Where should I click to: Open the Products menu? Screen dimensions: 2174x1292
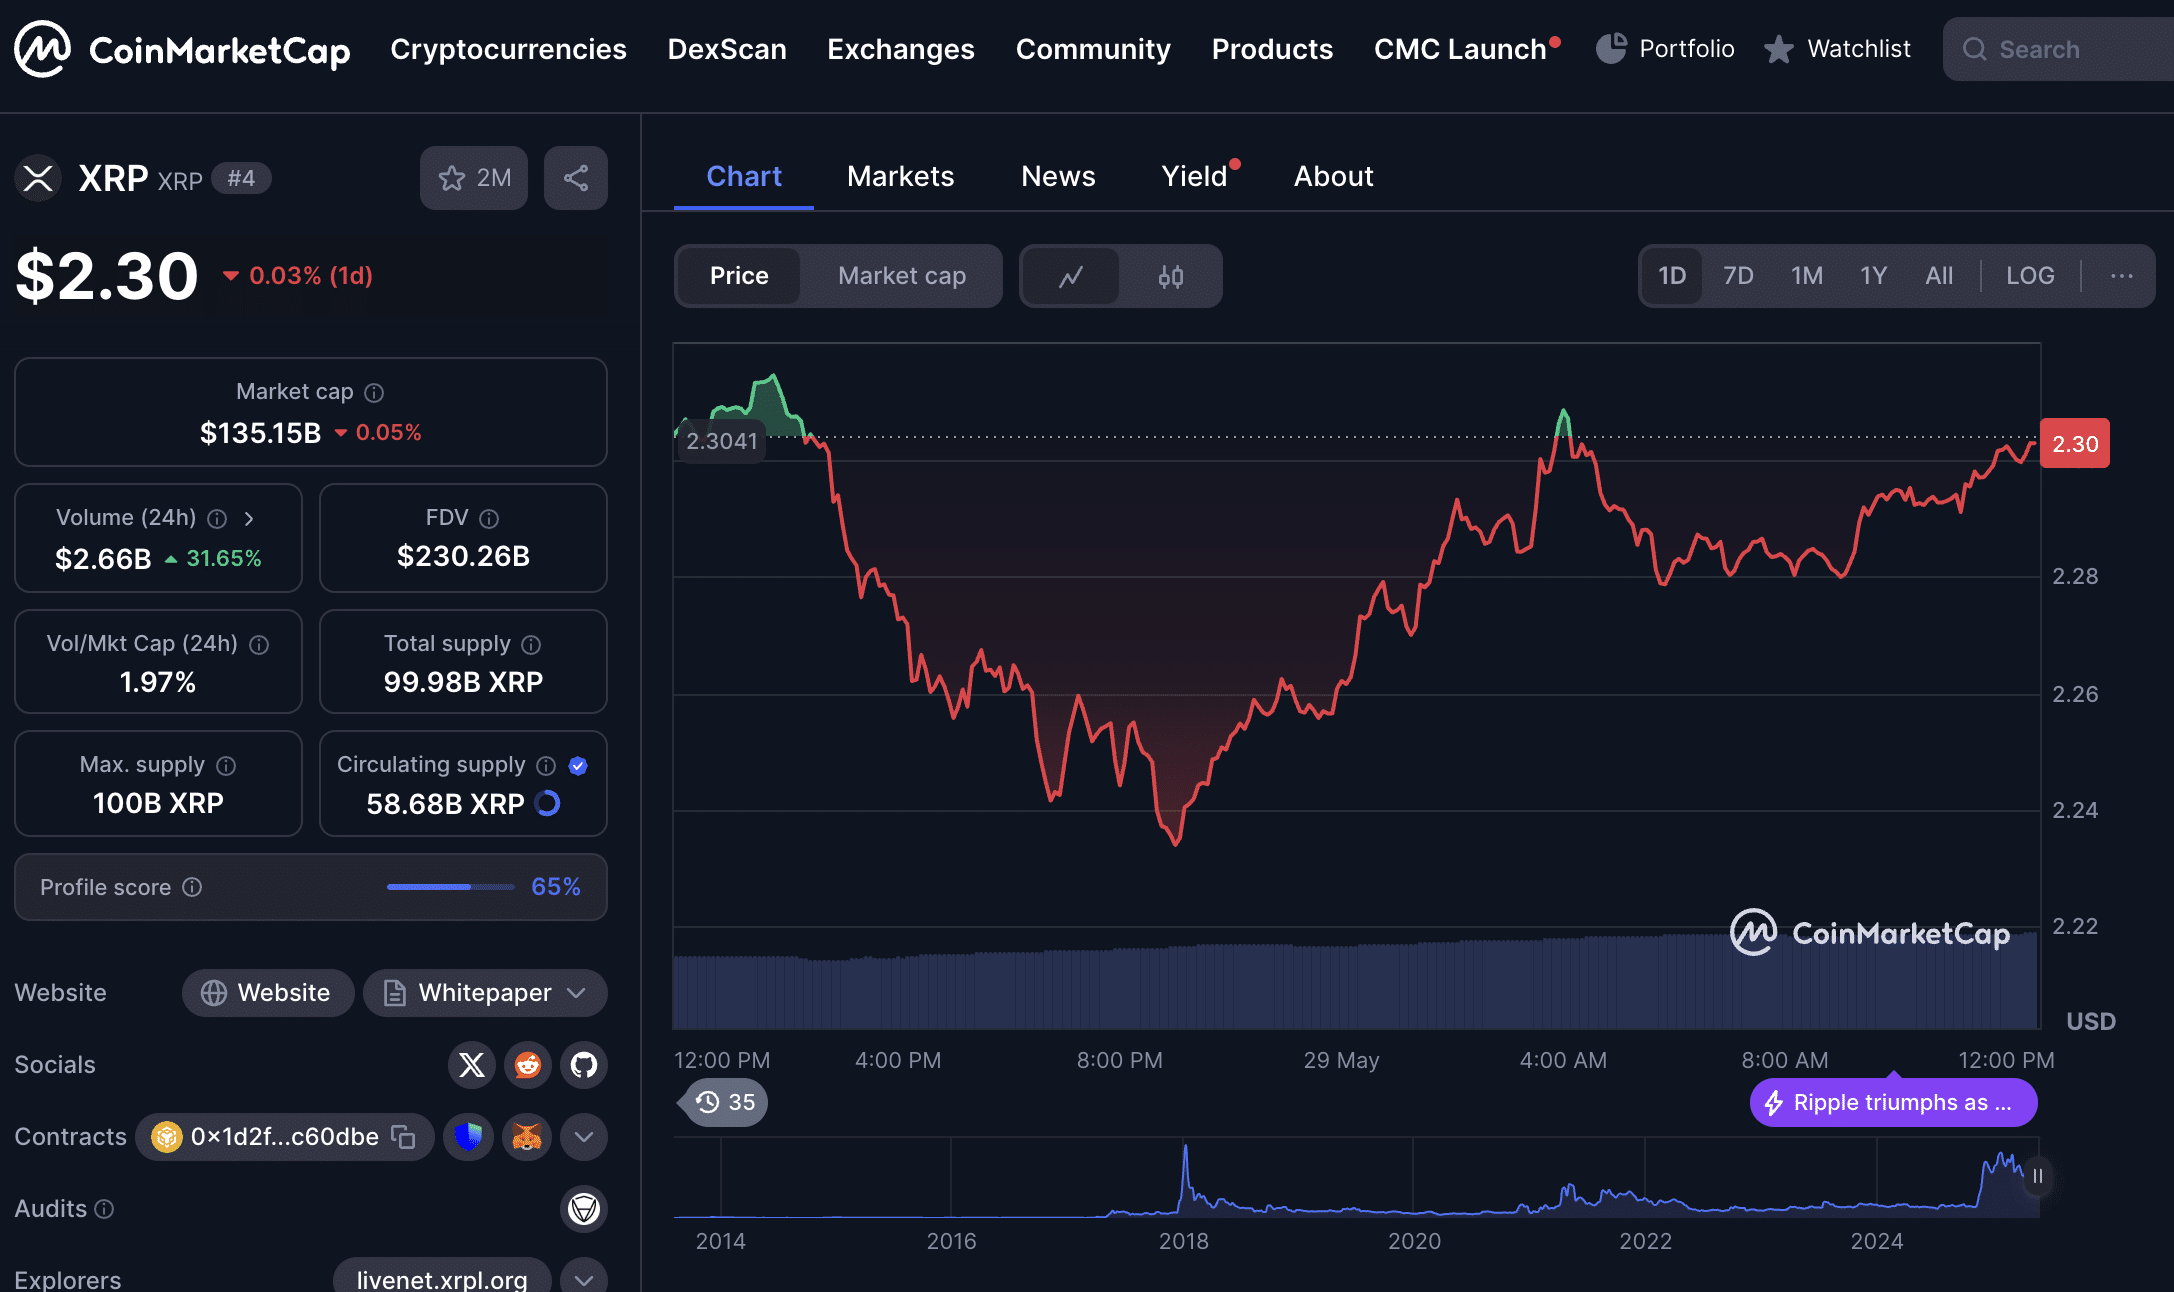pos(1272,49)
